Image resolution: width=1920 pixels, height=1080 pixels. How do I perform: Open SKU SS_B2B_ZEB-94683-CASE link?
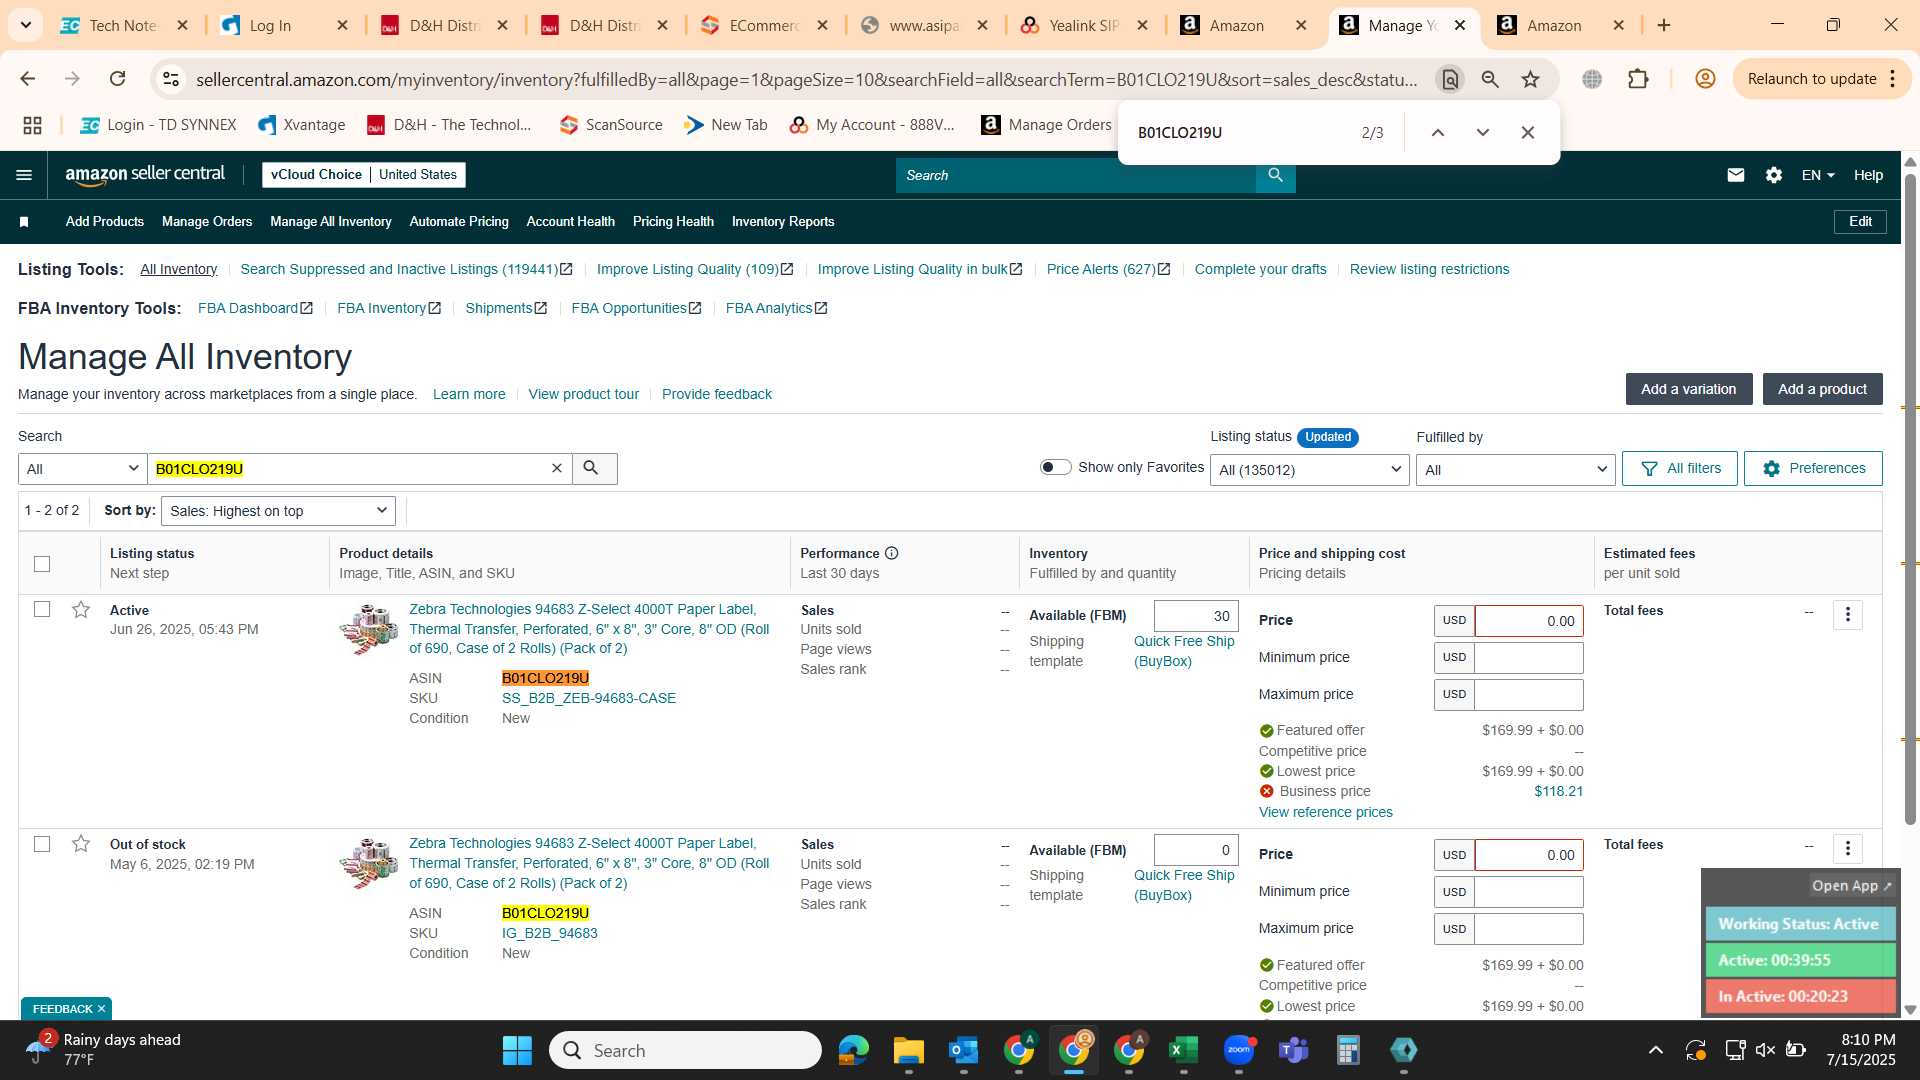[589, 698]
